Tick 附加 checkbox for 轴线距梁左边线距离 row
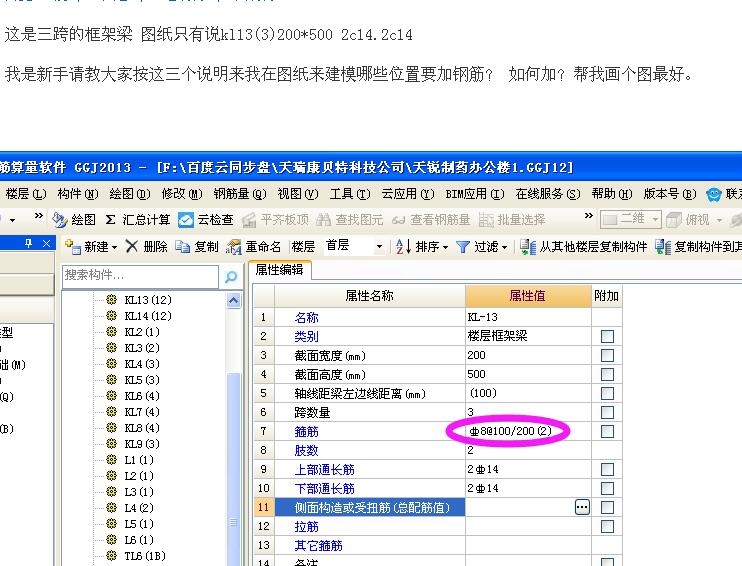Image resolution: width=742 pixels, height=566 pixels. click(x=607, y=393)
